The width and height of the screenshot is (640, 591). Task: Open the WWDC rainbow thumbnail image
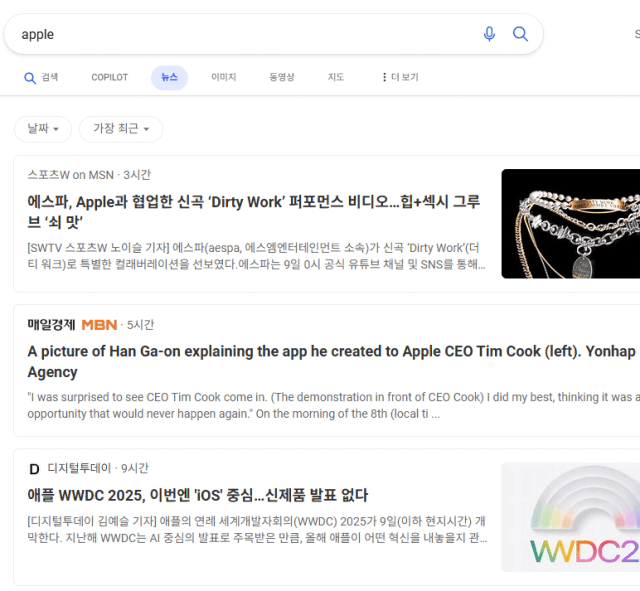coord(571,517)
